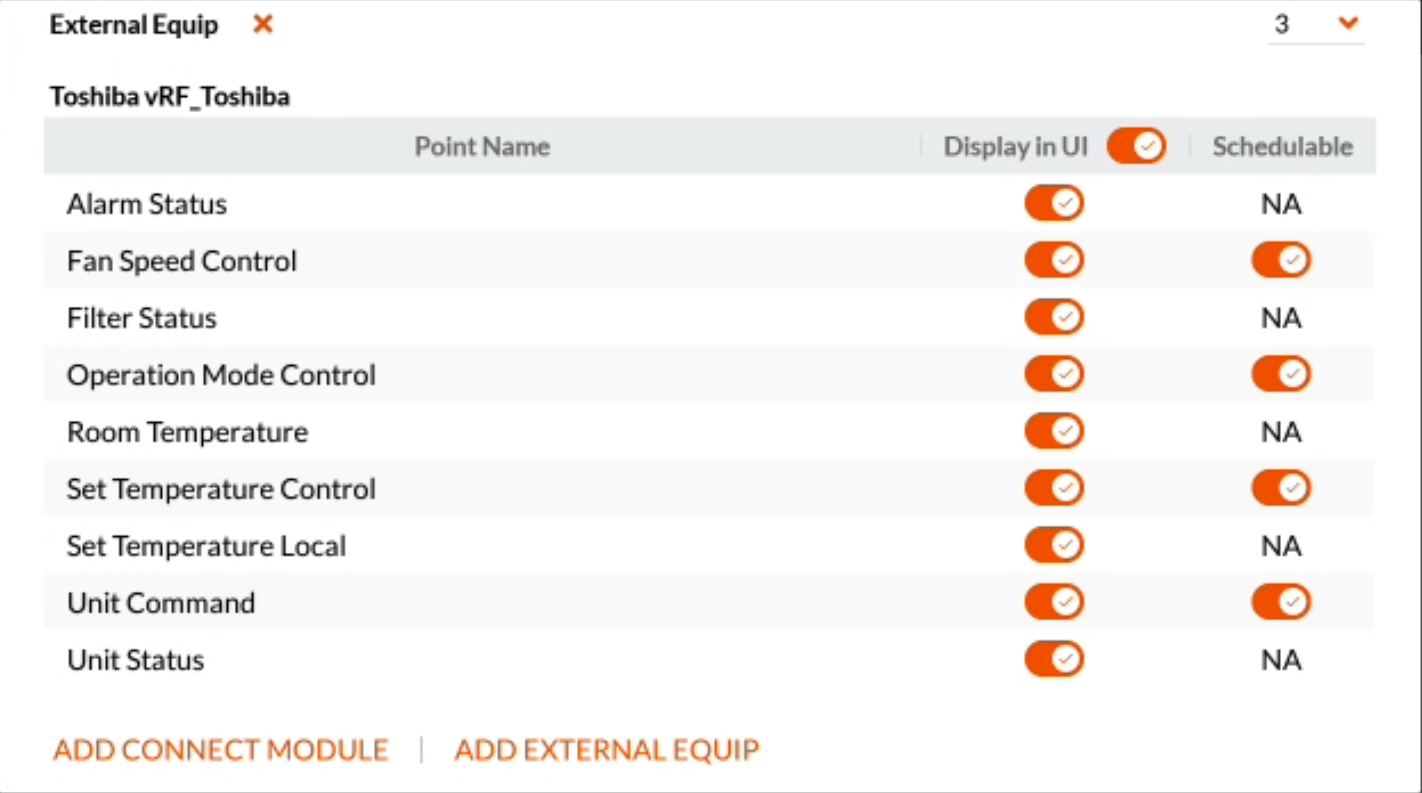The width and height of the screenshot is (1422, 793).
Task: Click the ADD EXTERNAL EQUIP link
Action: (x=607, y=750)
